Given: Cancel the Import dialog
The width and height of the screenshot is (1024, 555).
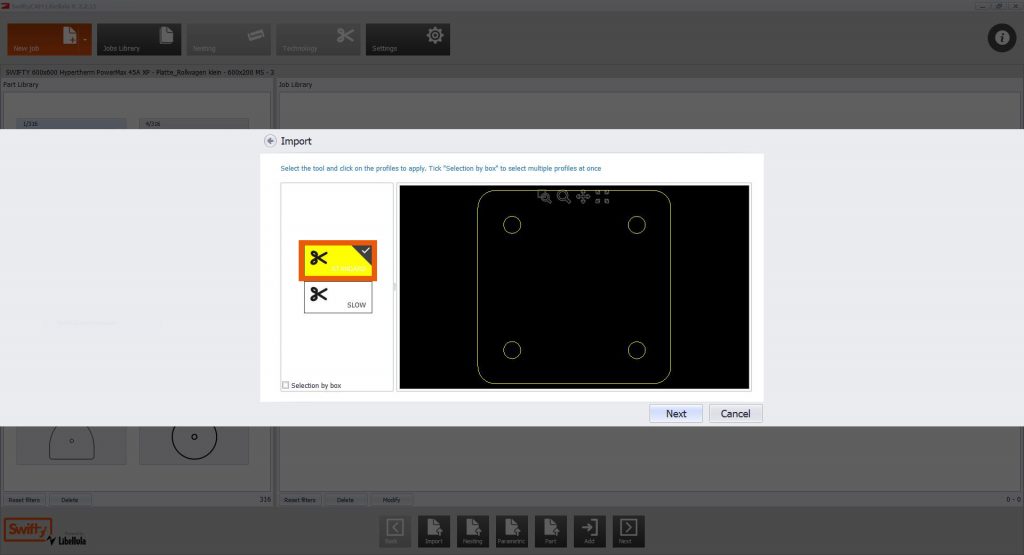Looking at the screenshot, I should pyautogui.click(x=735, y=413).
